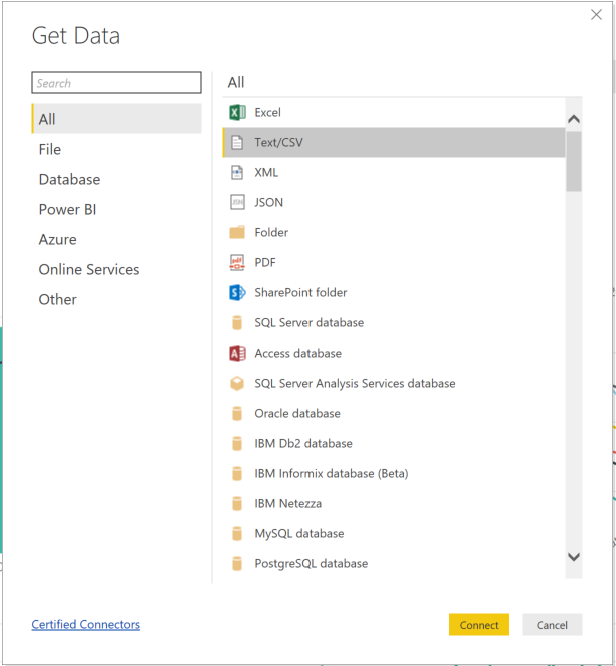Viewport: 616px width, 666px height.
Task: Click the scroll up arrow
Action: tap(574, 119)
